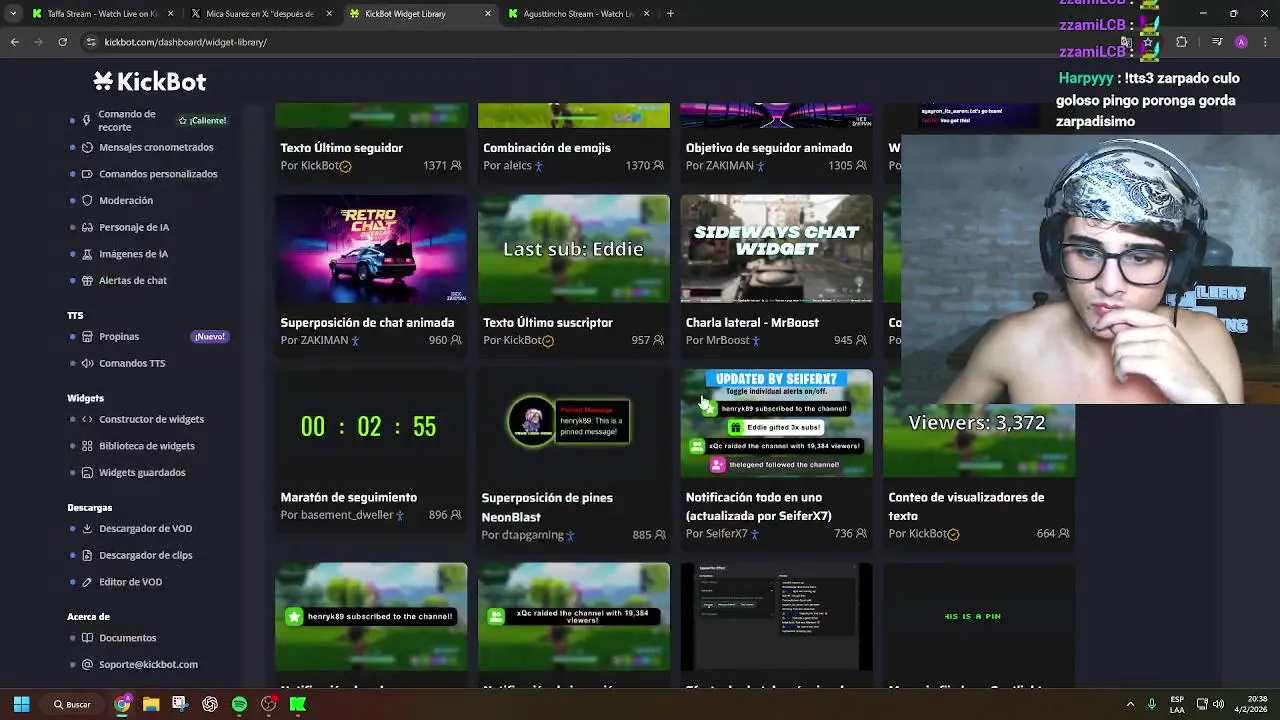
Task: Open the Maratón de seguimiento timer thumbnail
Action: coord(371,424)
